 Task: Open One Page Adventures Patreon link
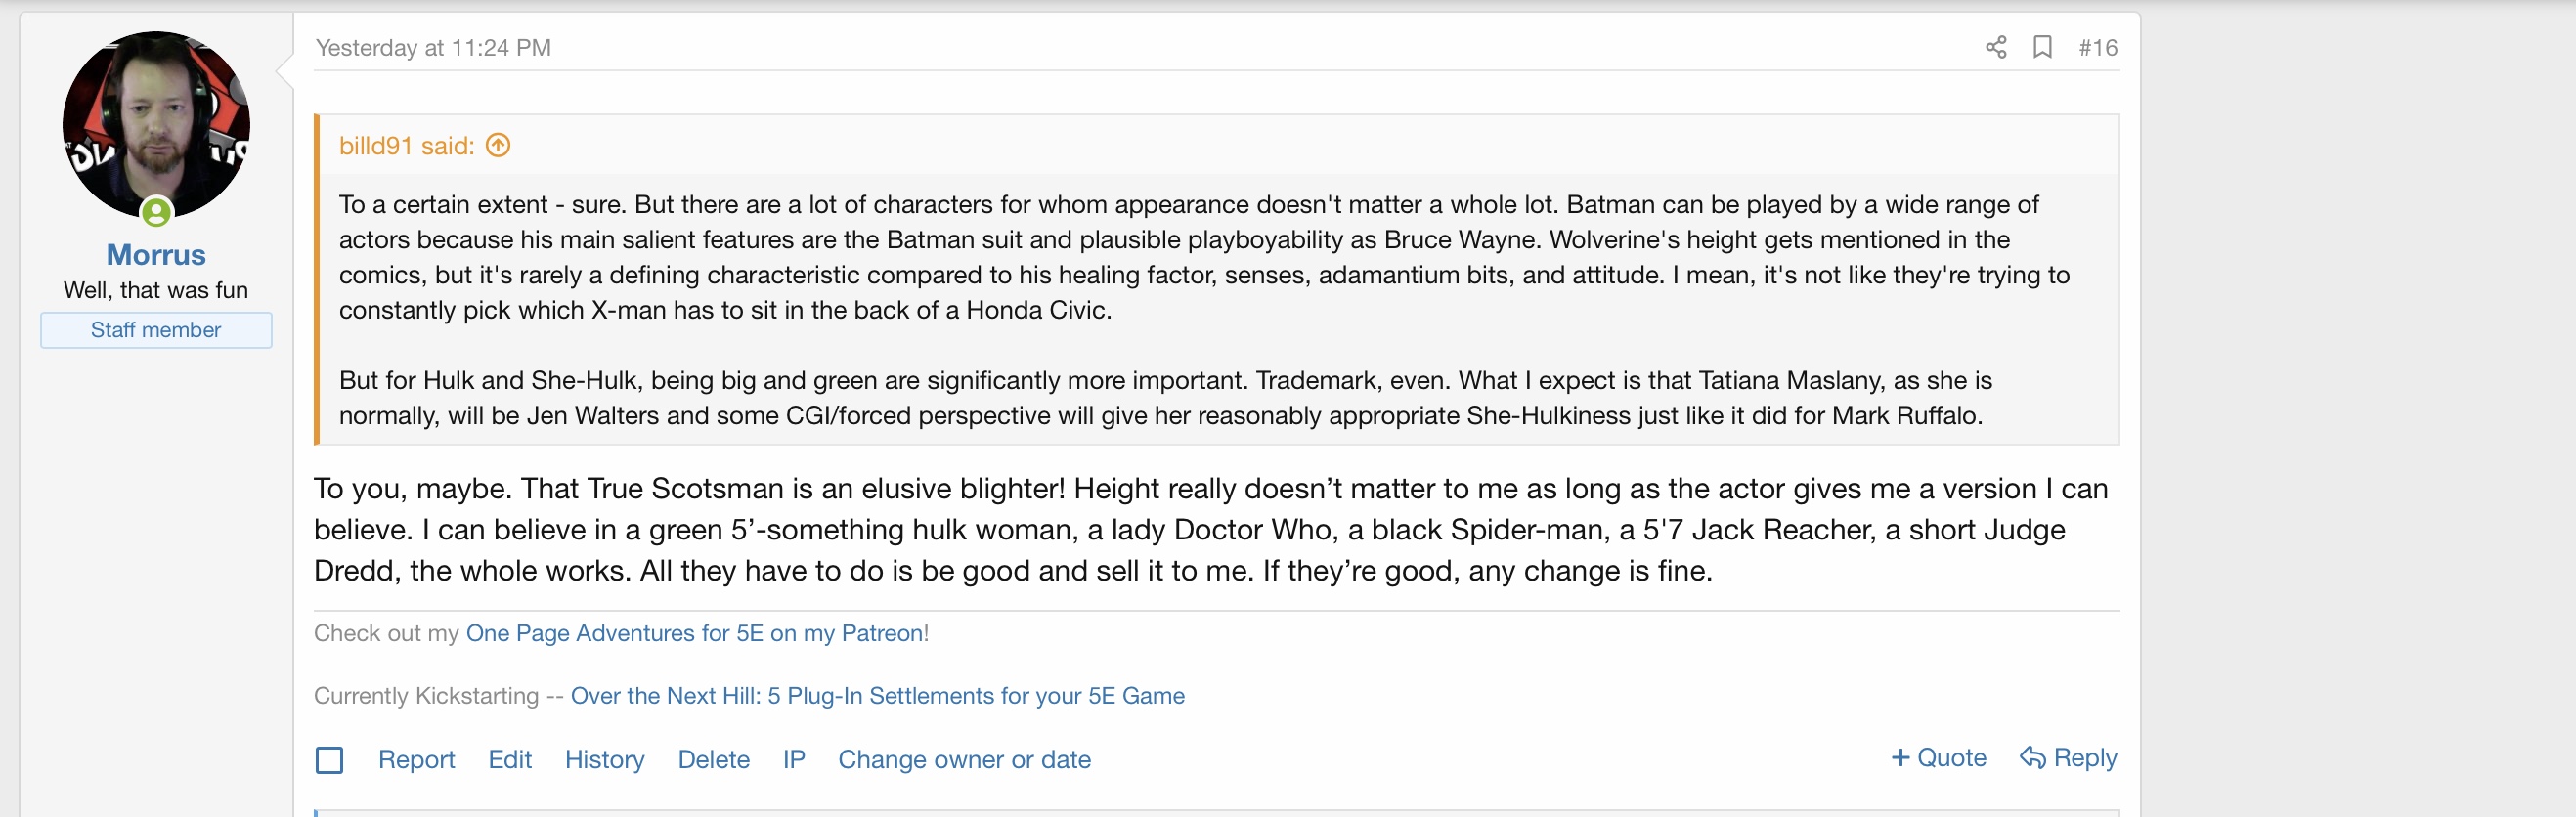694,634
